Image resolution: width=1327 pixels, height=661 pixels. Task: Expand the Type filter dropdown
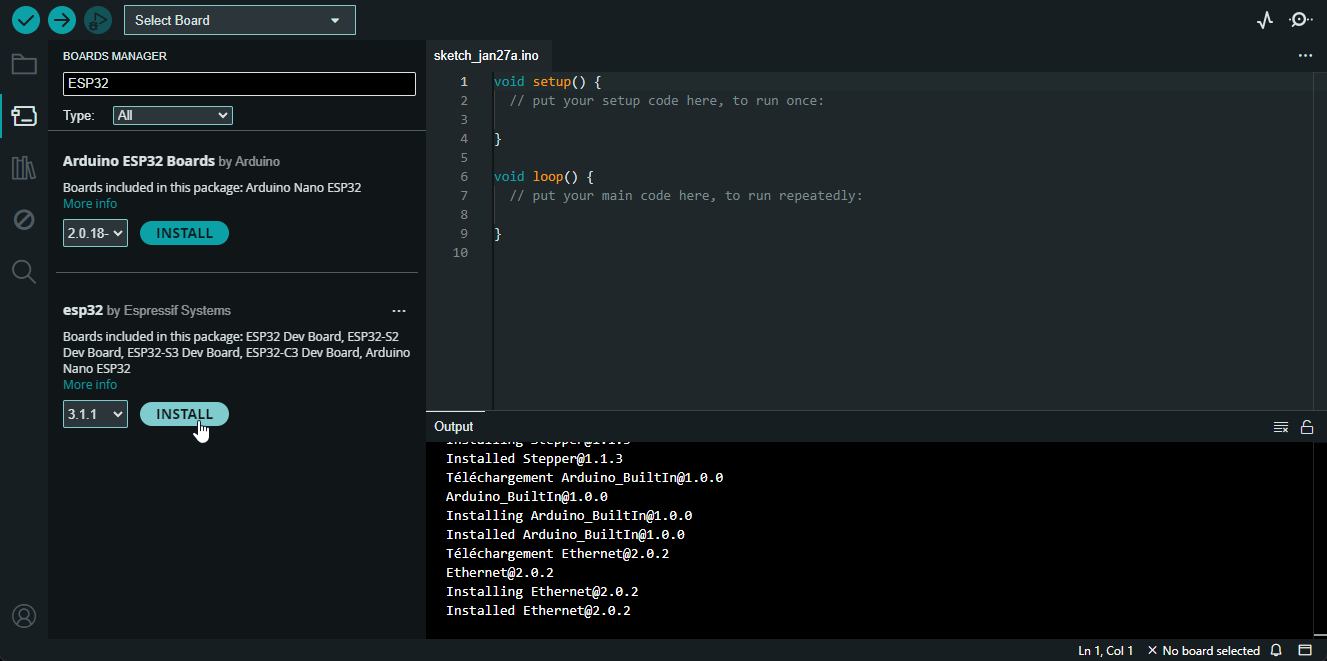pyautogui.click(x=172, y=116)
